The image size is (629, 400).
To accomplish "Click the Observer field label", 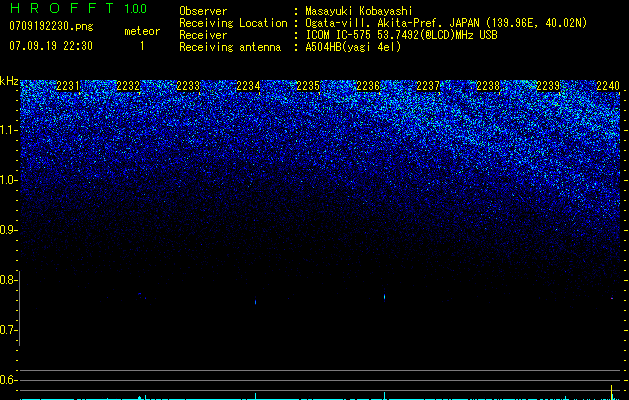I will click(x=203, y=11).
